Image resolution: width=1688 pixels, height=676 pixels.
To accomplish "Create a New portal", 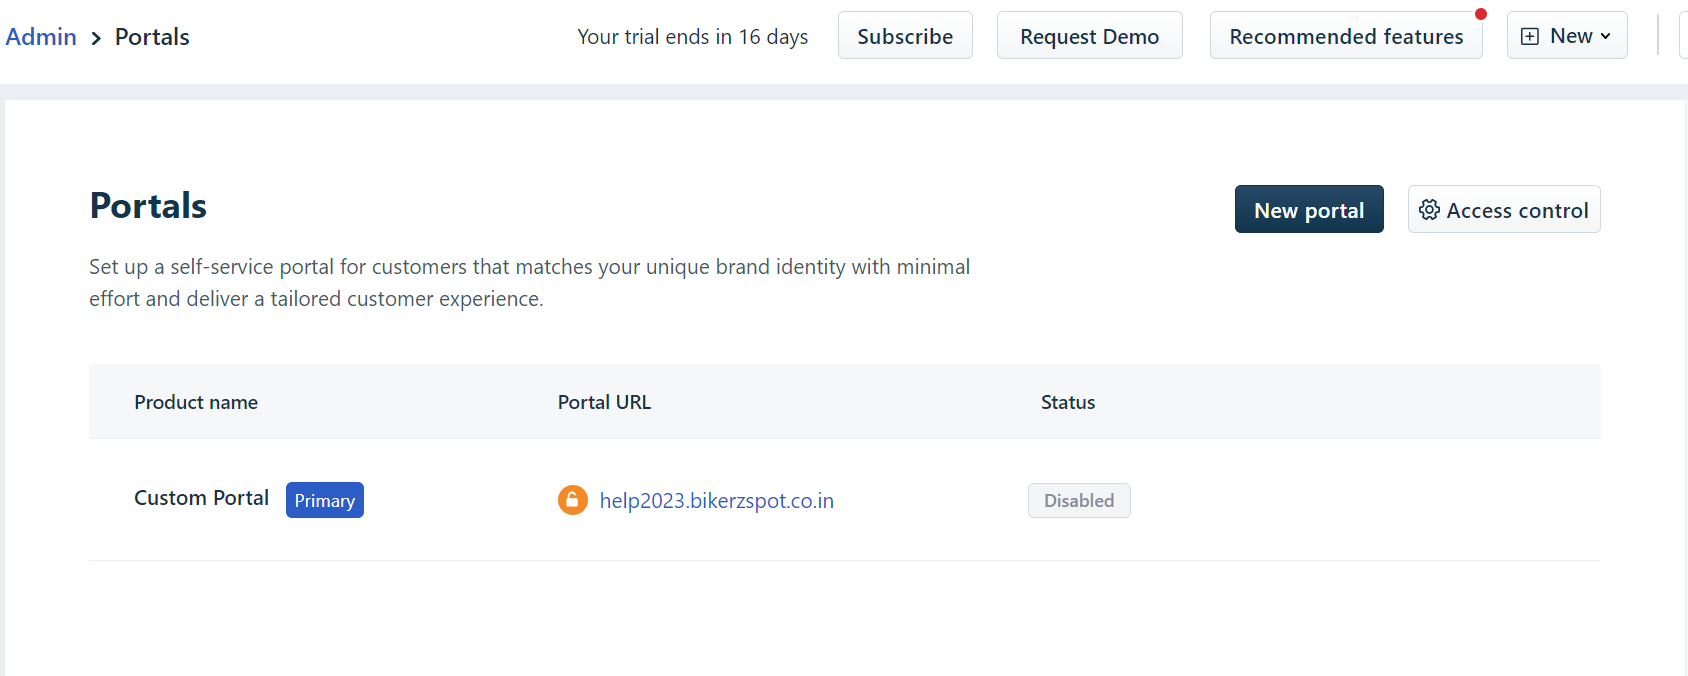I will coord(1309,210).
